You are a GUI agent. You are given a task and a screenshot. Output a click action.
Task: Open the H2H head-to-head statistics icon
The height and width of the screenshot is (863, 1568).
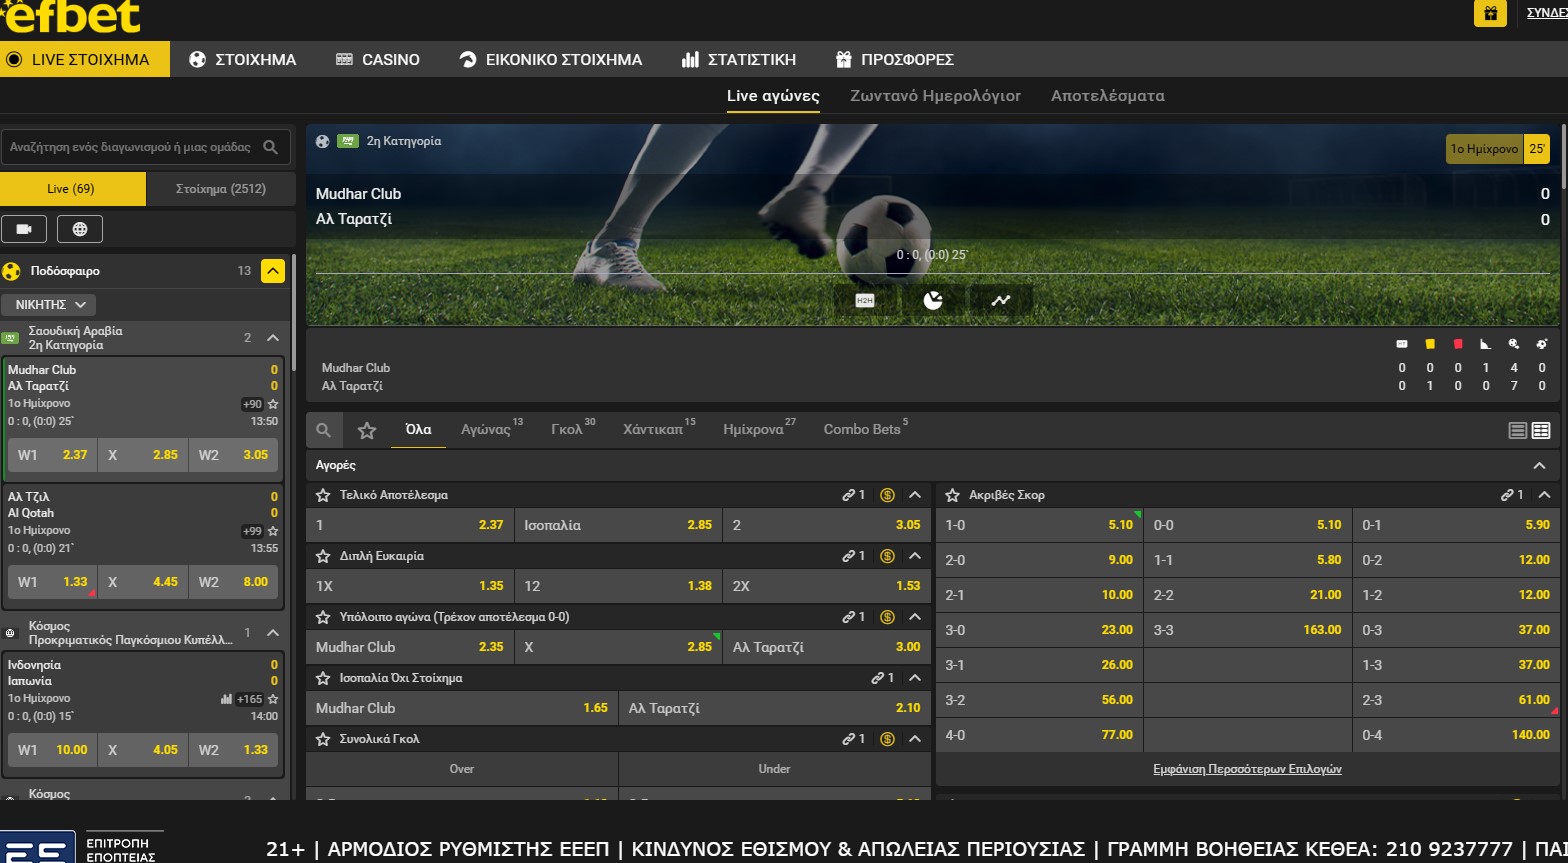(x=865, y=300)
